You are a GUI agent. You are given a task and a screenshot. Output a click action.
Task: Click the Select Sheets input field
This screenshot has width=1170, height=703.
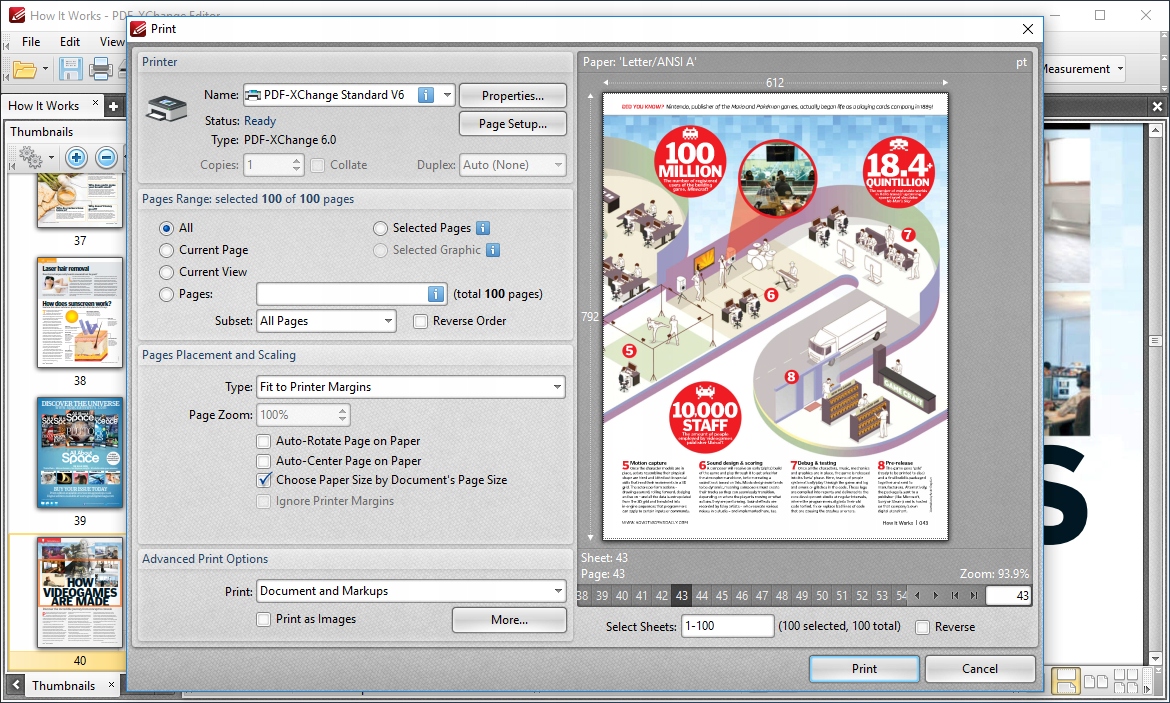click(727, 627)
